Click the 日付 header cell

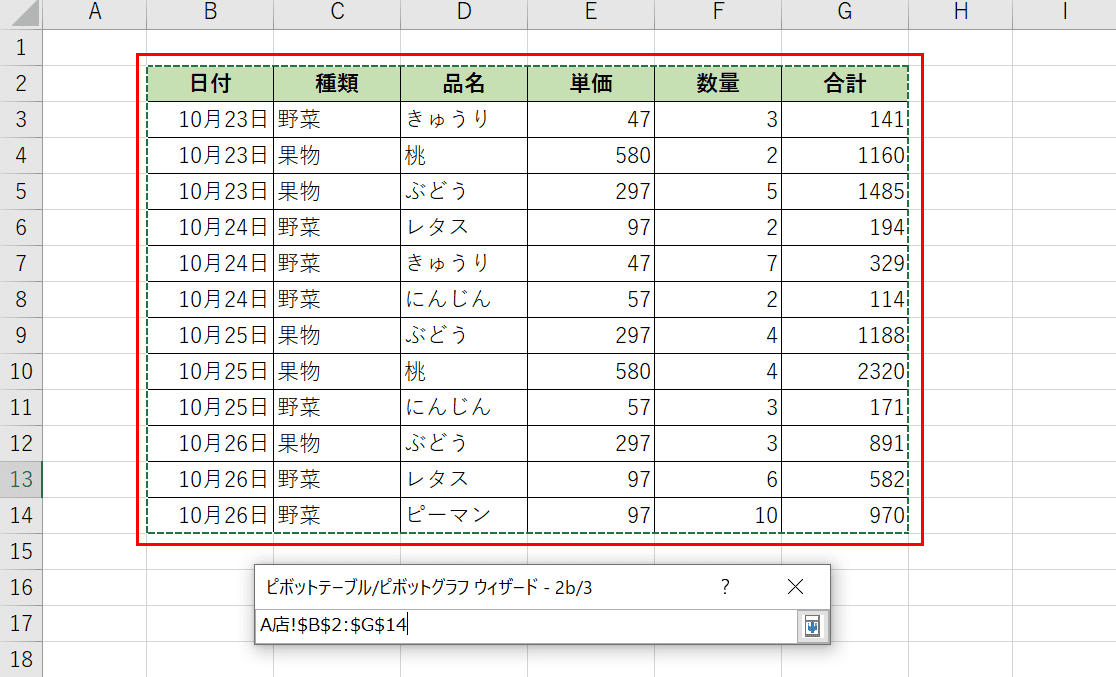tap(210, 83)
